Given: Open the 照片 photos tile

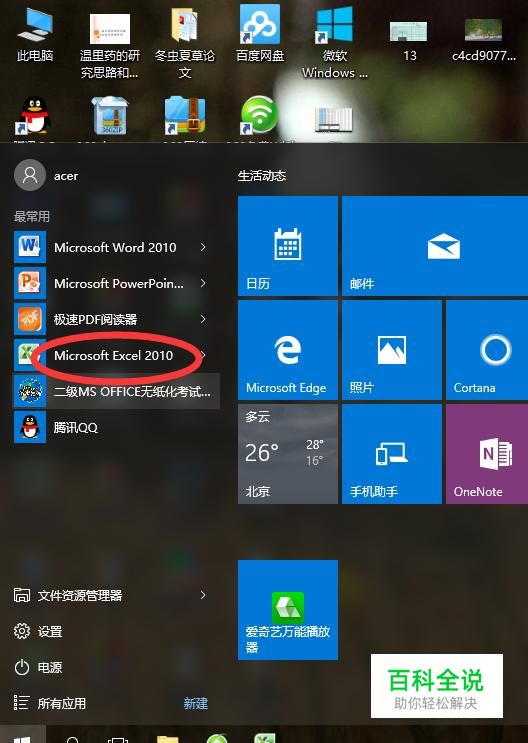Looking at the screenshot, I should (391, 350).
